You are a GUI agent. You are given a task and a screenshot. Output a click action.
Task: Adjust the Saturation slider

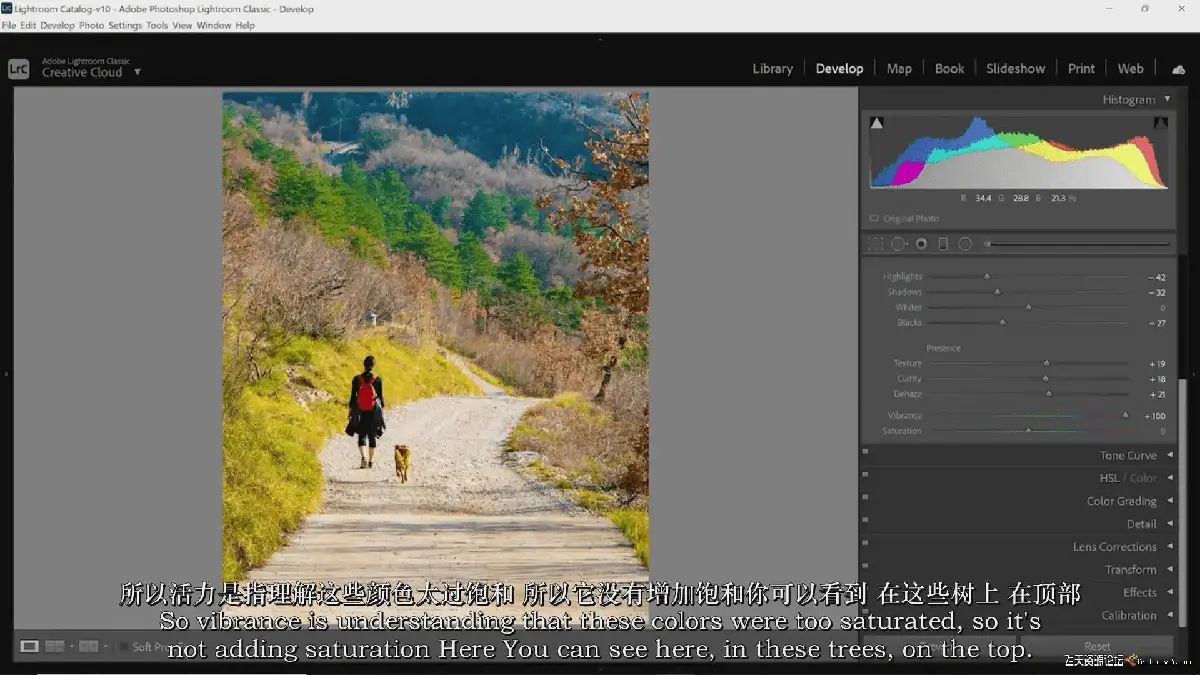pos(1028,431)
